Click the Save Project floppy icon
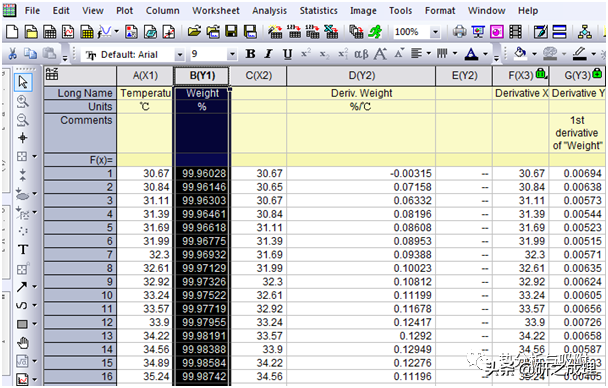 click(231, 31)
